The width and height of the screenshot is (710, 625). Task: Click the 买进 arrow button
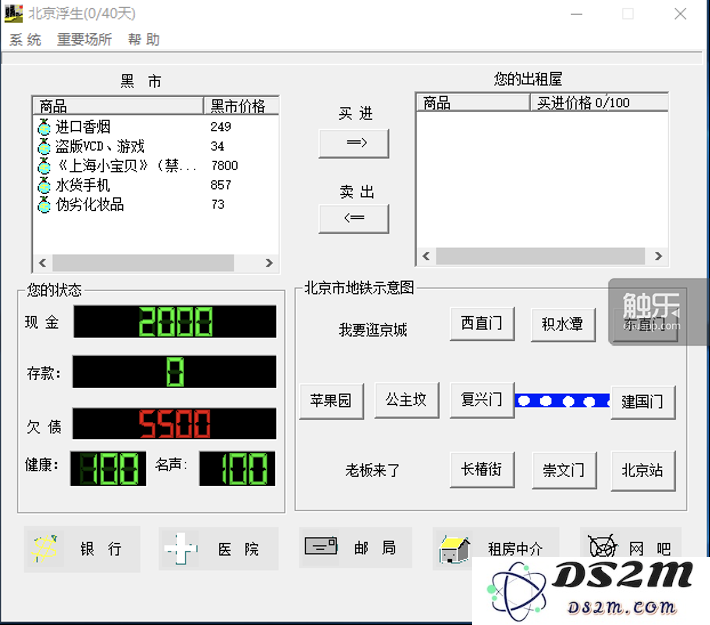354,144
